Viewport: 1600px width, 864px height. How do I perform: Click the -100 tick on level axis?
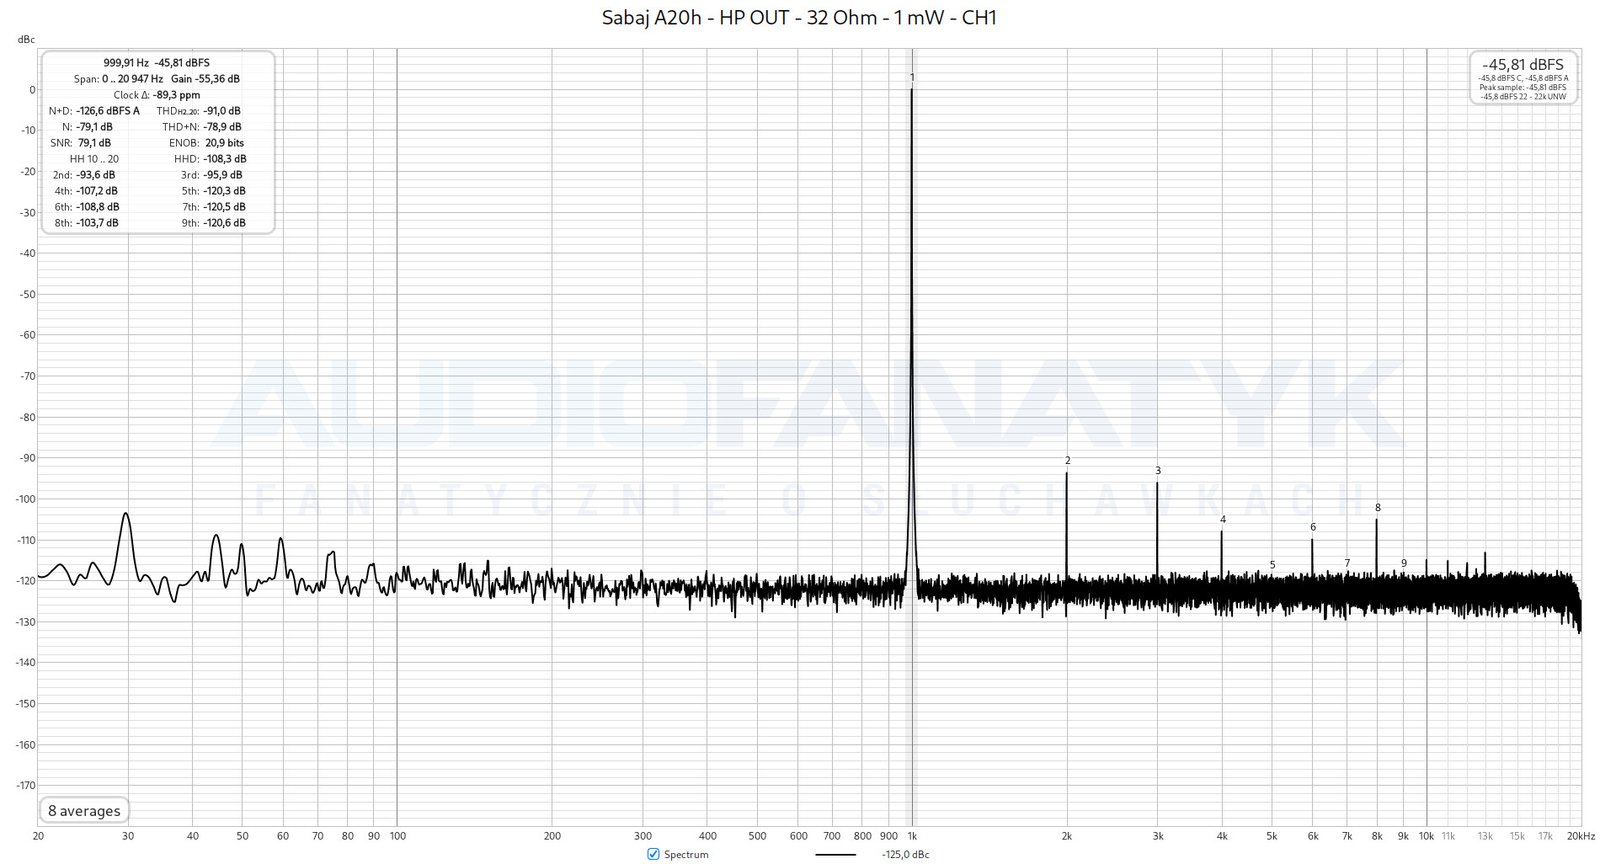coord(25,499)
